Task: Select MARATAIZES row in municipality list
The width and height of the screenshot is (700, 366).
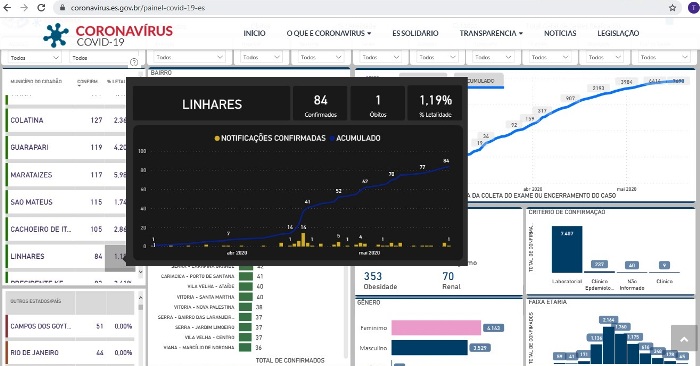Action: [x=67, y=175]
